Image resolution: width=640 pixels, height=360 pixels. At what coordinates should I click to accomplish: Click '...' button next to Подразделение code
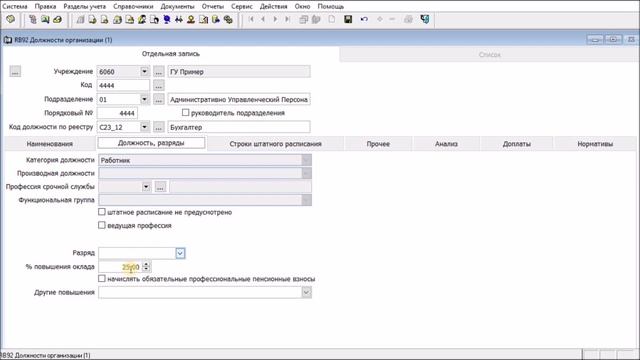coord(158,99)
